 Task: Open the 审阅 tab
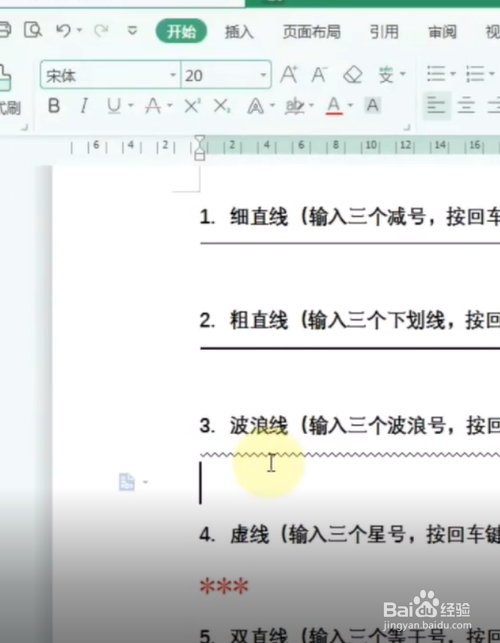(x=442, y=32)
